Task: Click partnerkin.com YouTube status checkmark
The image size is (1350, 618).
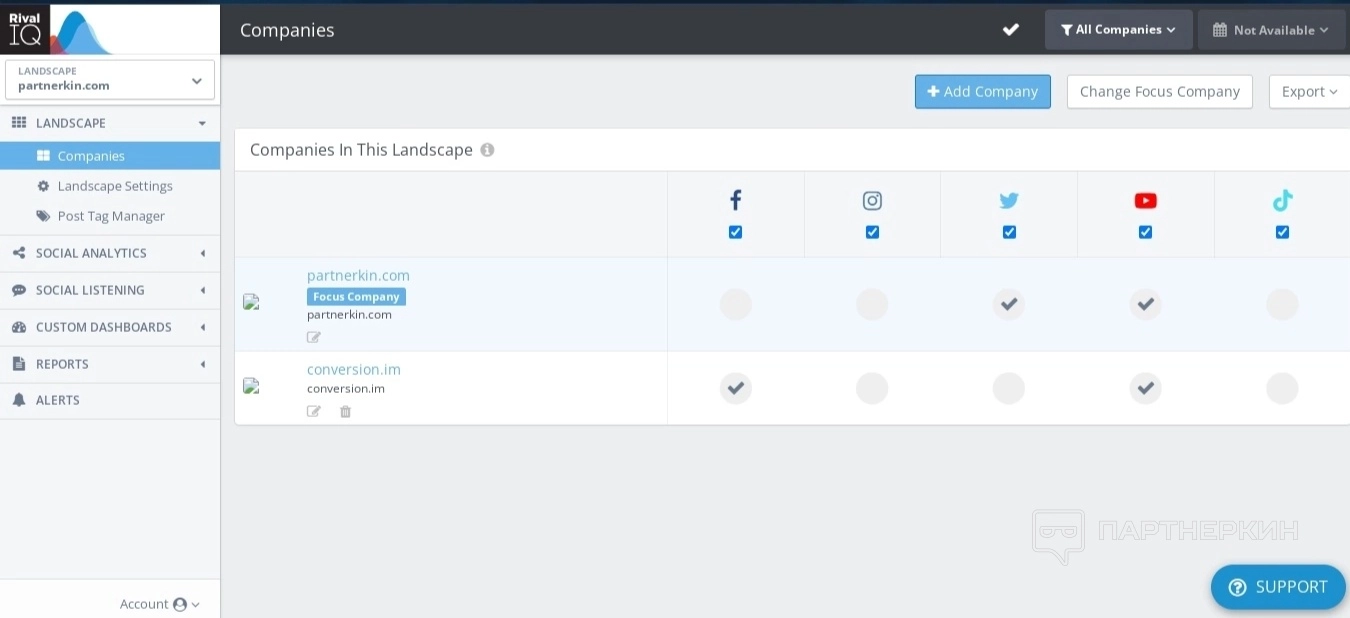Action: 1146,304
